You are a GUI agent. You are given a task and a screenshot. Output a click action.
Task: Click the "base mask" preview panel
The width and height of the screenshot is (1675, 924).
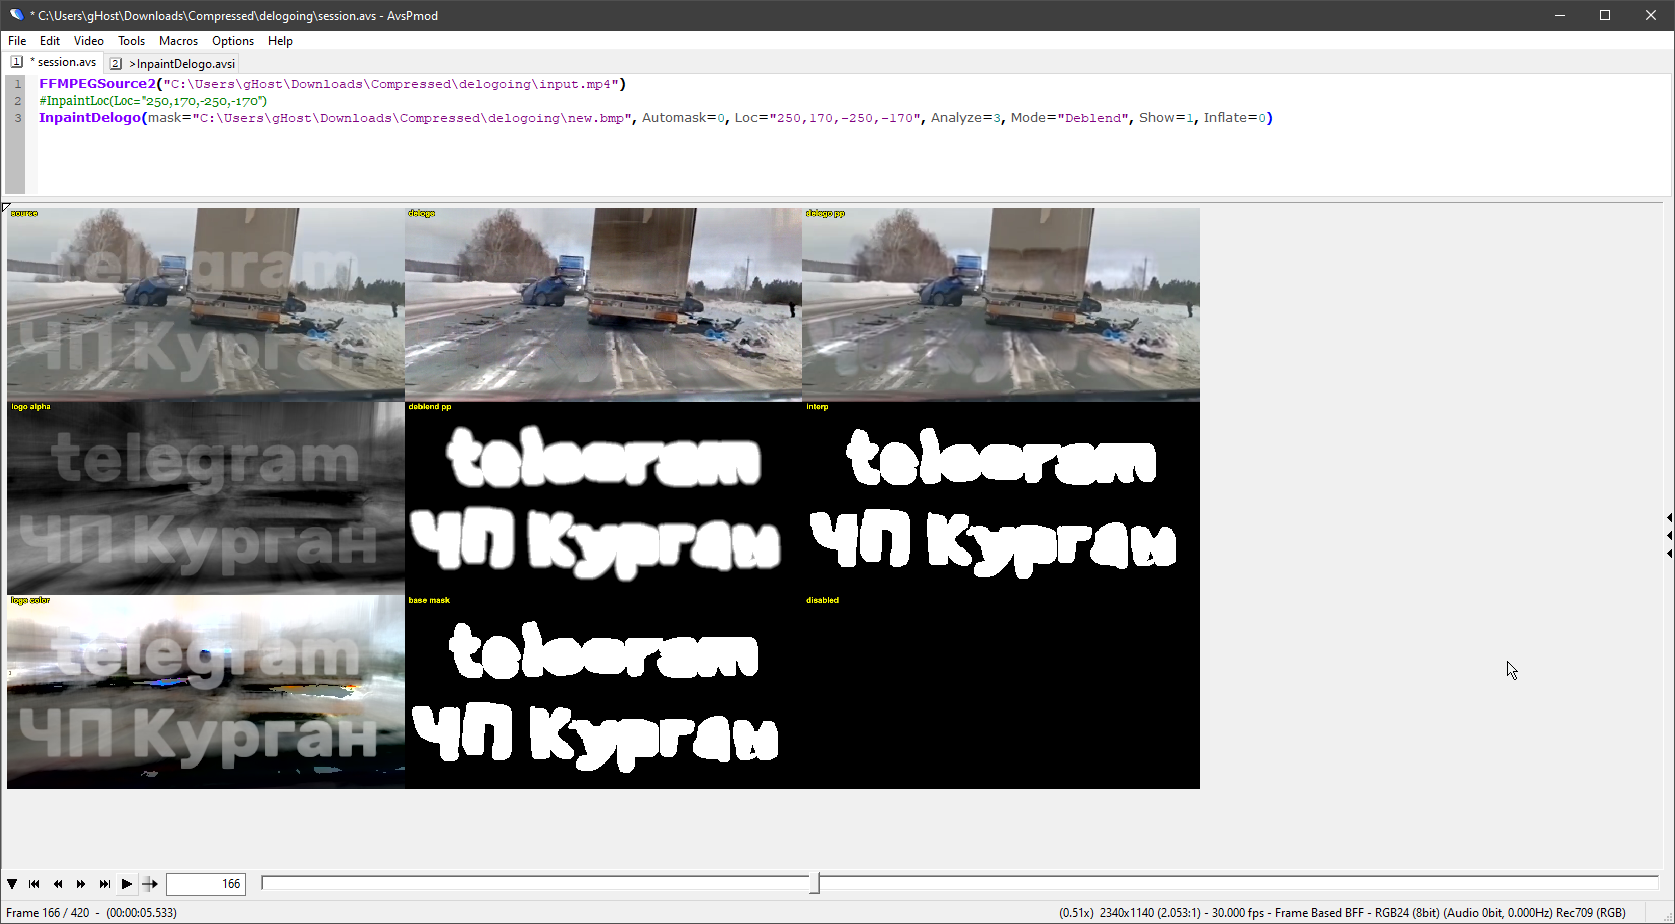pos(603,692)
